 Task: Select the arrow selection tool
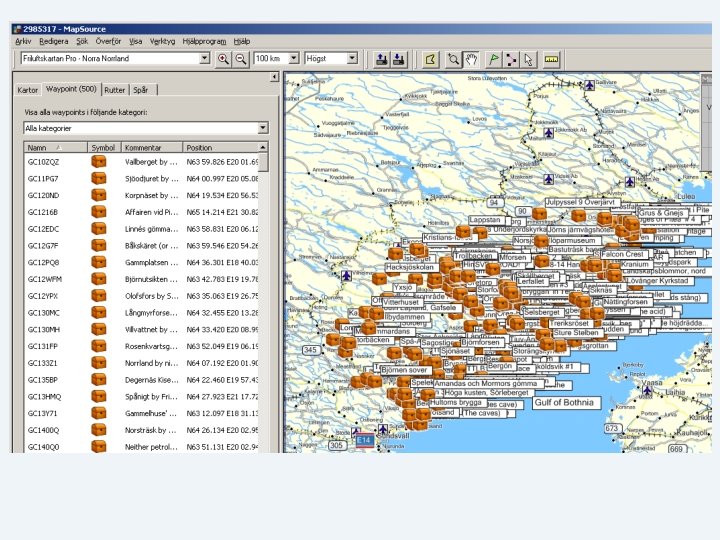[x=529, y=59]
